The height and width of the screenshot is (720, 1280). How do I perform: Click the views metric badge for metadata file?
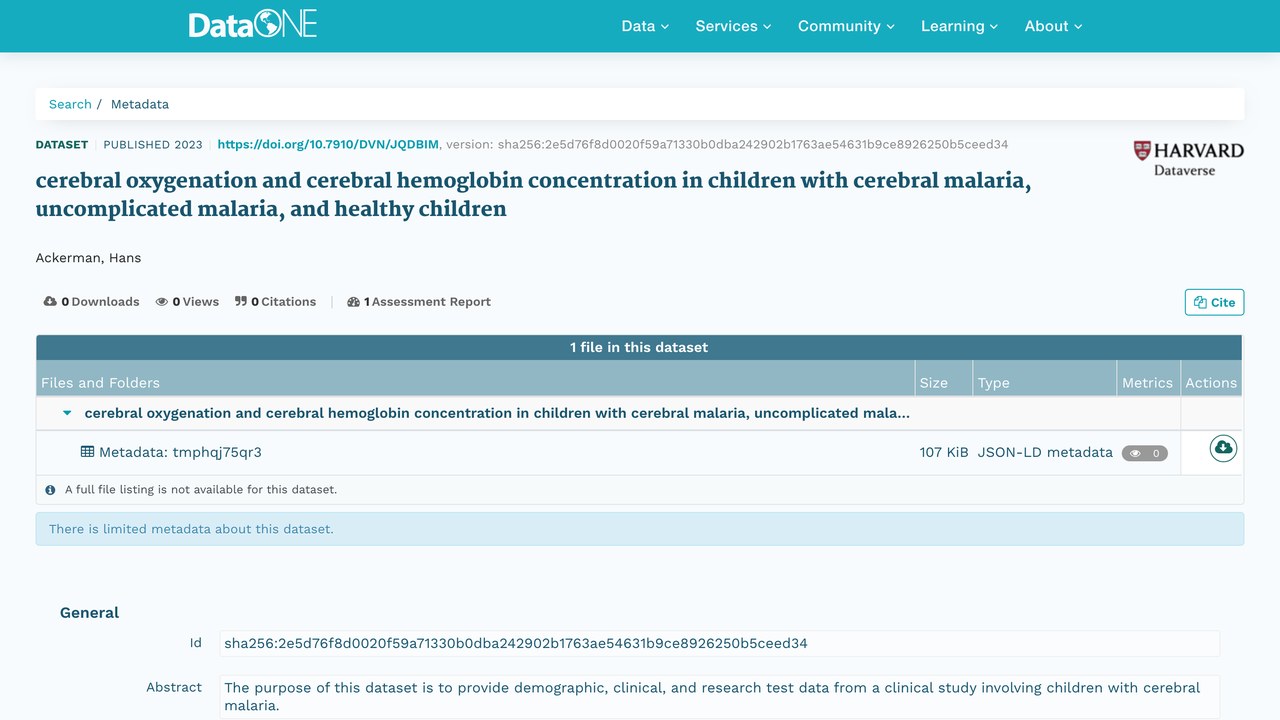click(1145, 453)
